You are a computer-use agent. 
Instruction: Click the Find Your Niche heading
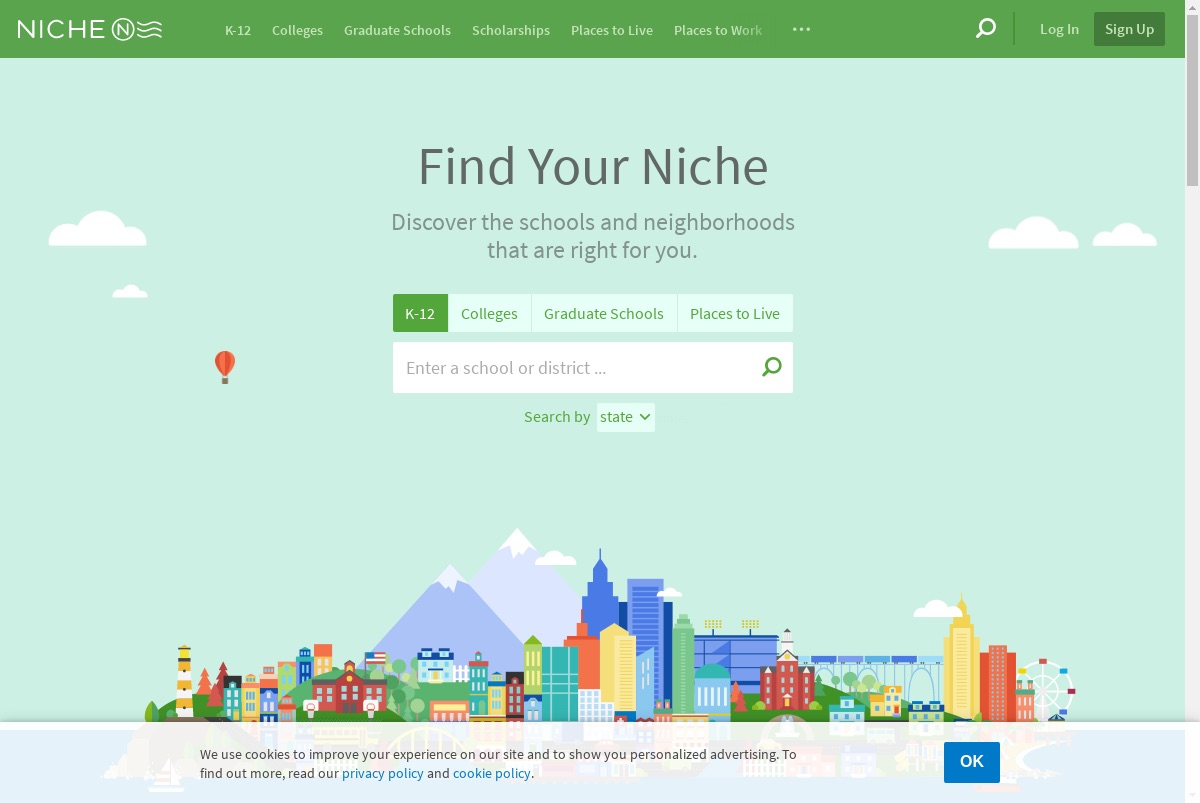pyautogui.click(x=593, y=167)
